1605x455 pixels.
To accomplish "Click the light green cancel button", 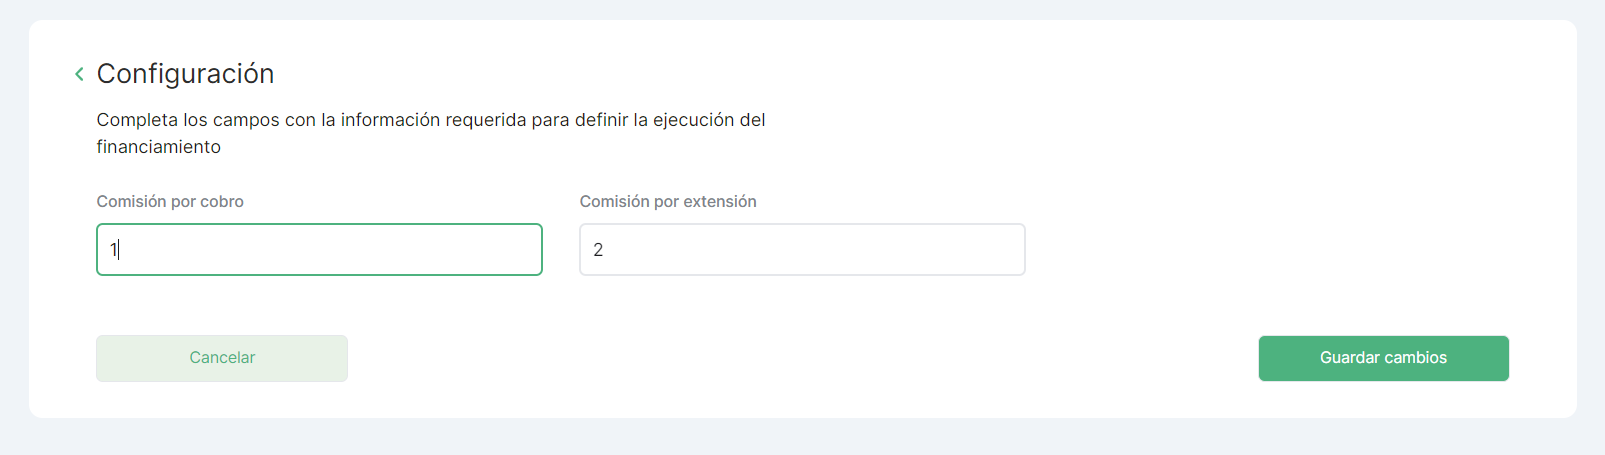I will [x=222, y=358].
